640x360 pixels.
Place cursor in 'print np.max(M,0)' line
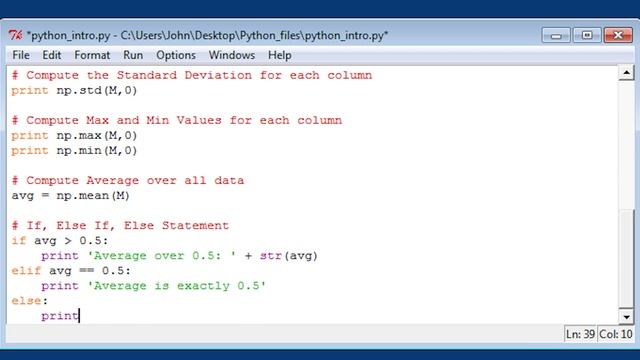(x=74, y=136)
